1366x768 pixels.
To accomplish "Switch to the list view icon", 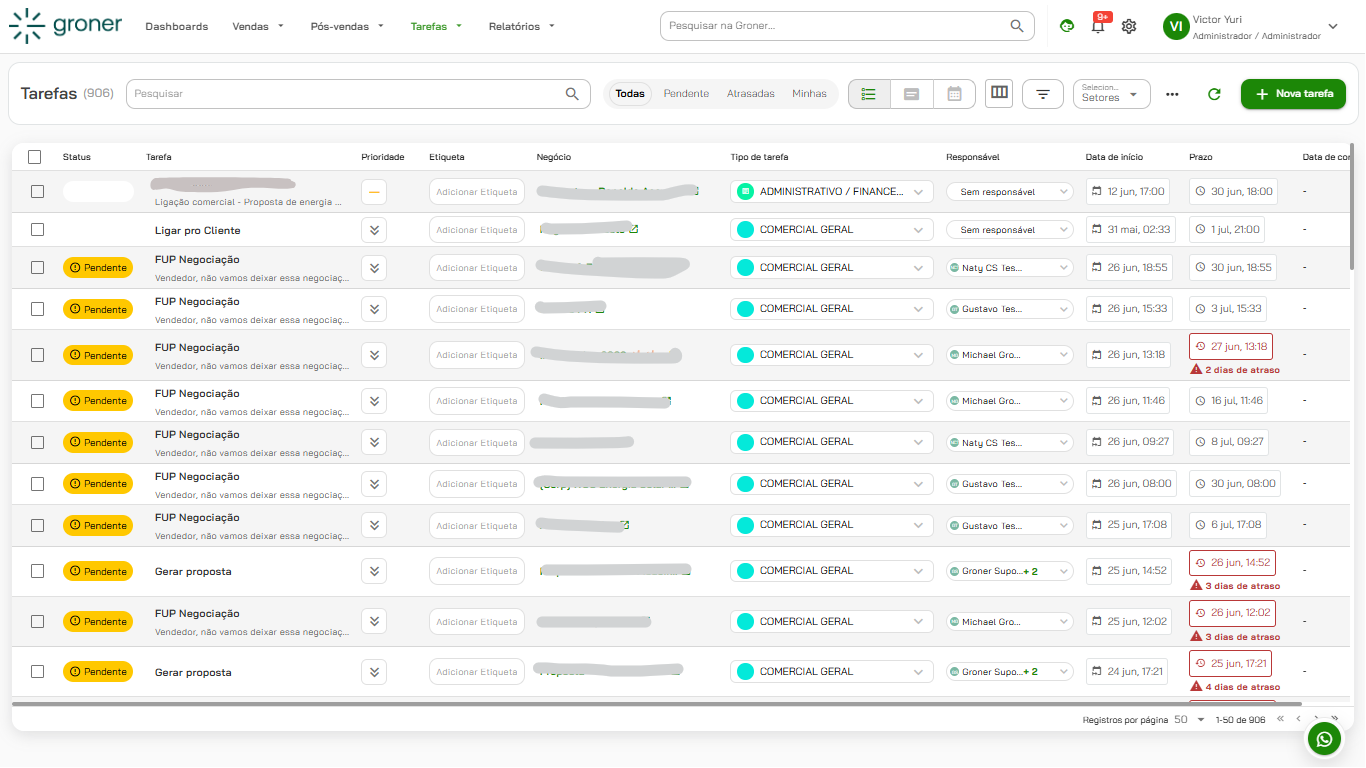I will click(x=869, y=94).
